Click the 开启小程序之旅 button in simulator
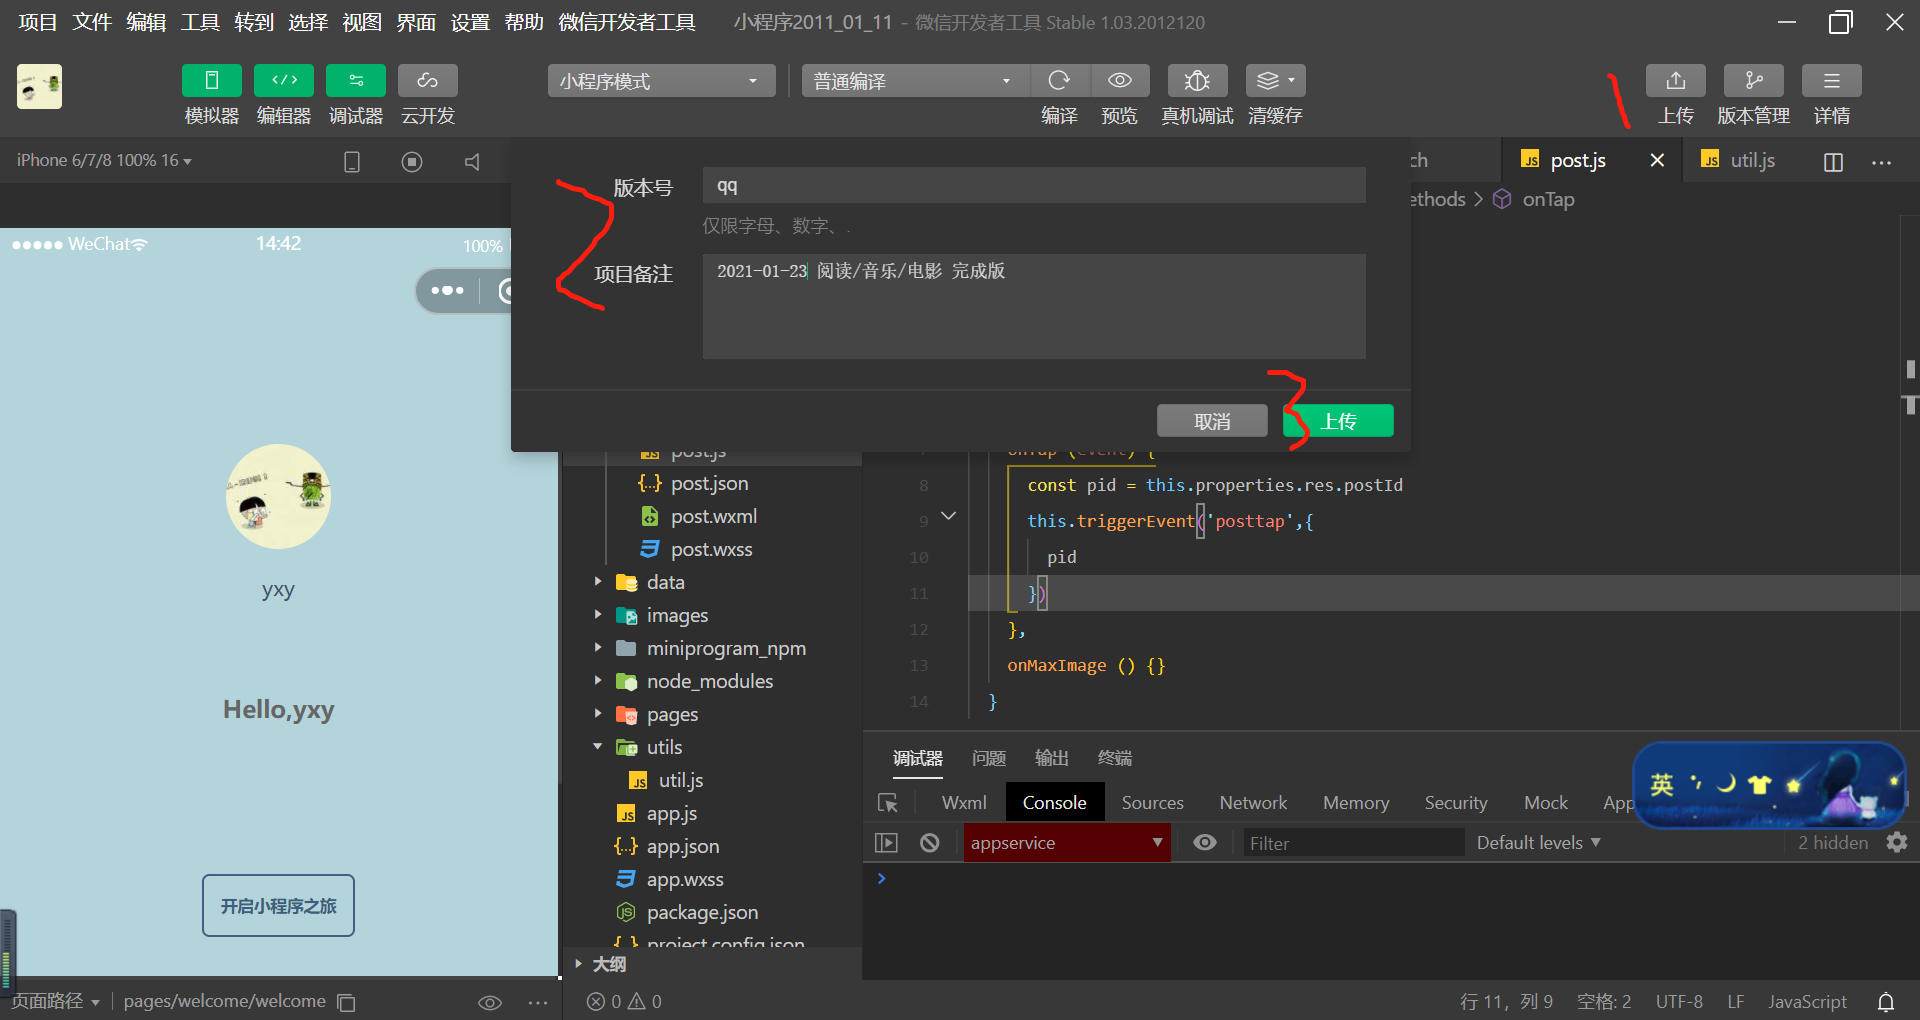 (x=278, y=906)
